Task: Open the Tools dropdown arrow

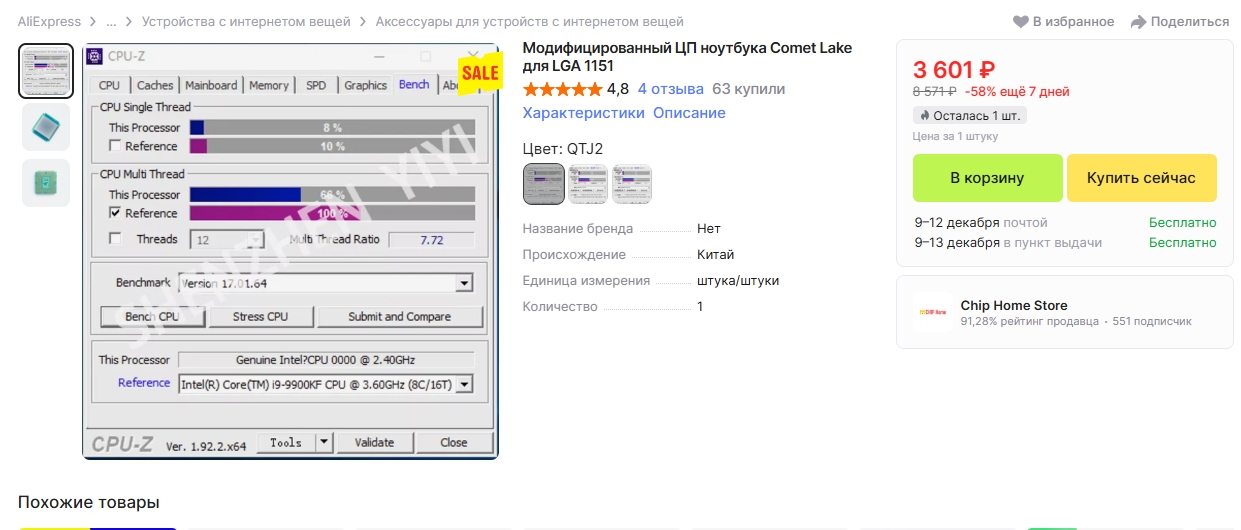Action: [324, 442]
